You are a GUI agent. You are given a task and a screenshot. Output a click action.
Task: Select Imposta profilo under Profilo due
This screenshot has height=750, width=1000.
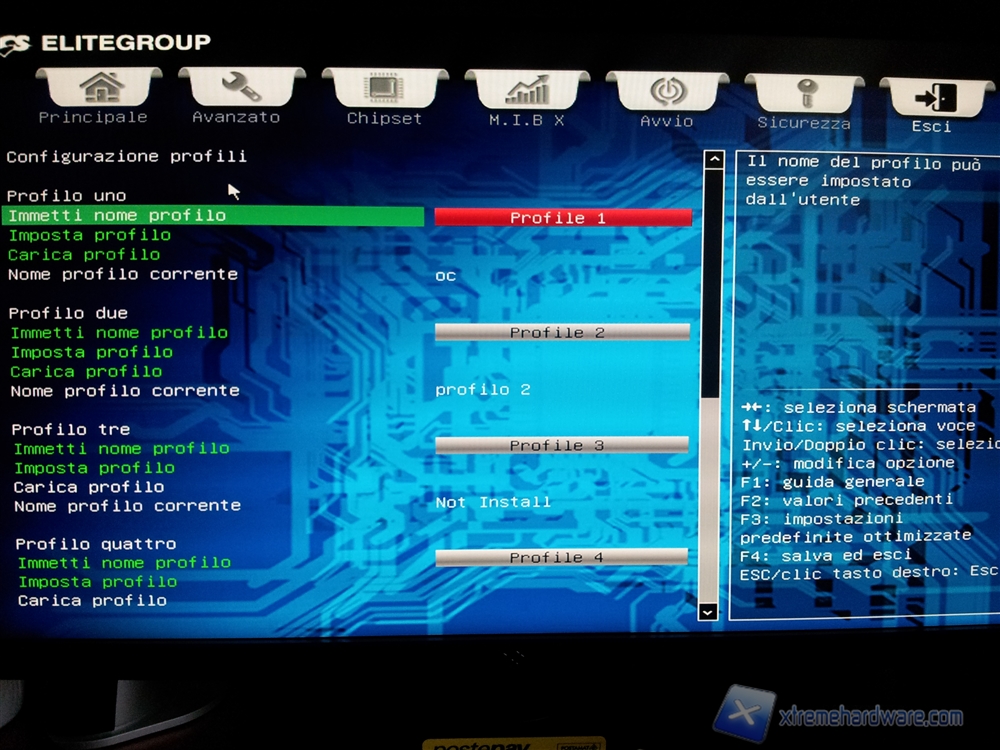pyautogui.click(x=92, y=352)
